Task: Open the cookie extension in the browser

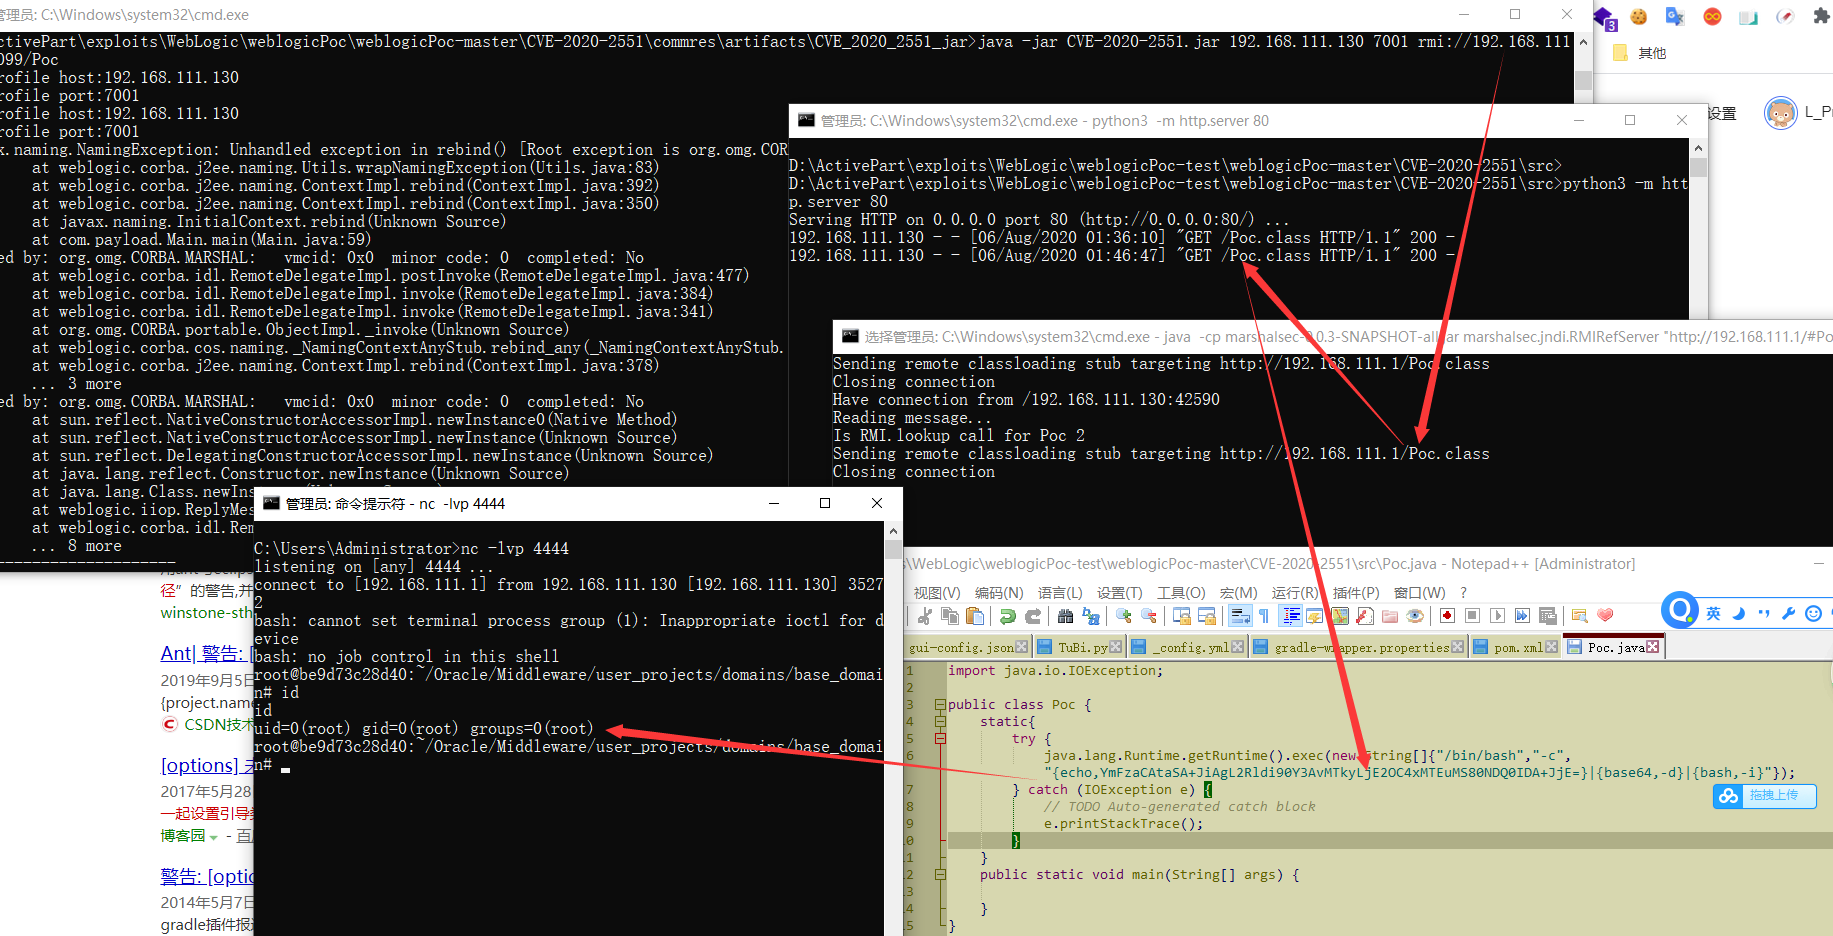Action: [x=1638, y=16]
